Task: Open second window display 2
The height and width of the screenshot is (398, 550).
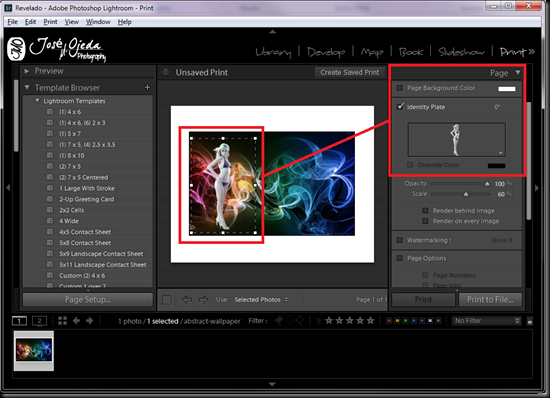Action: coord(39,321)
